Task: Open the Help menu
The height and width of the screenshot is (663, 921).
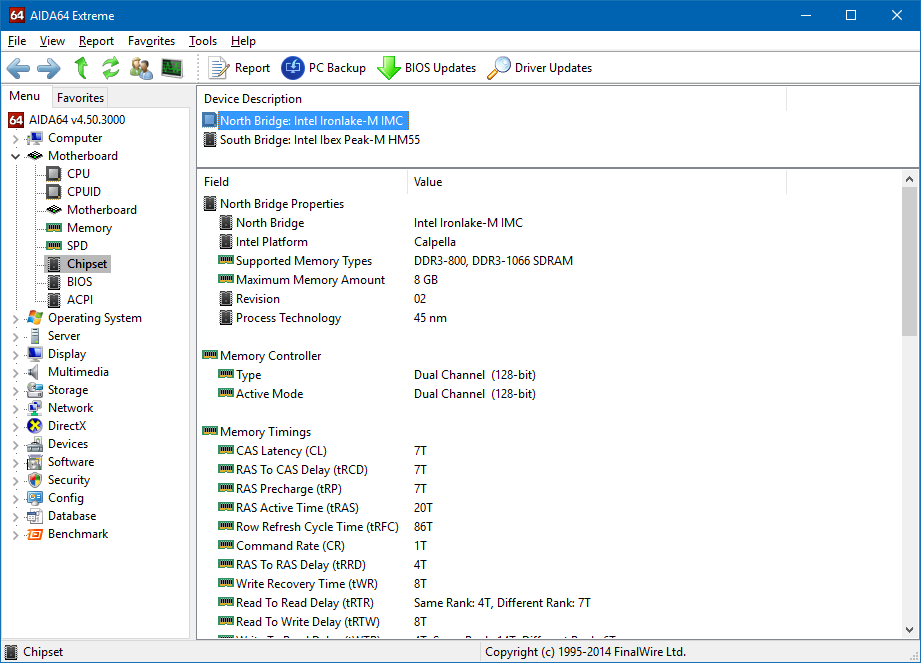Action: [243, 41]
